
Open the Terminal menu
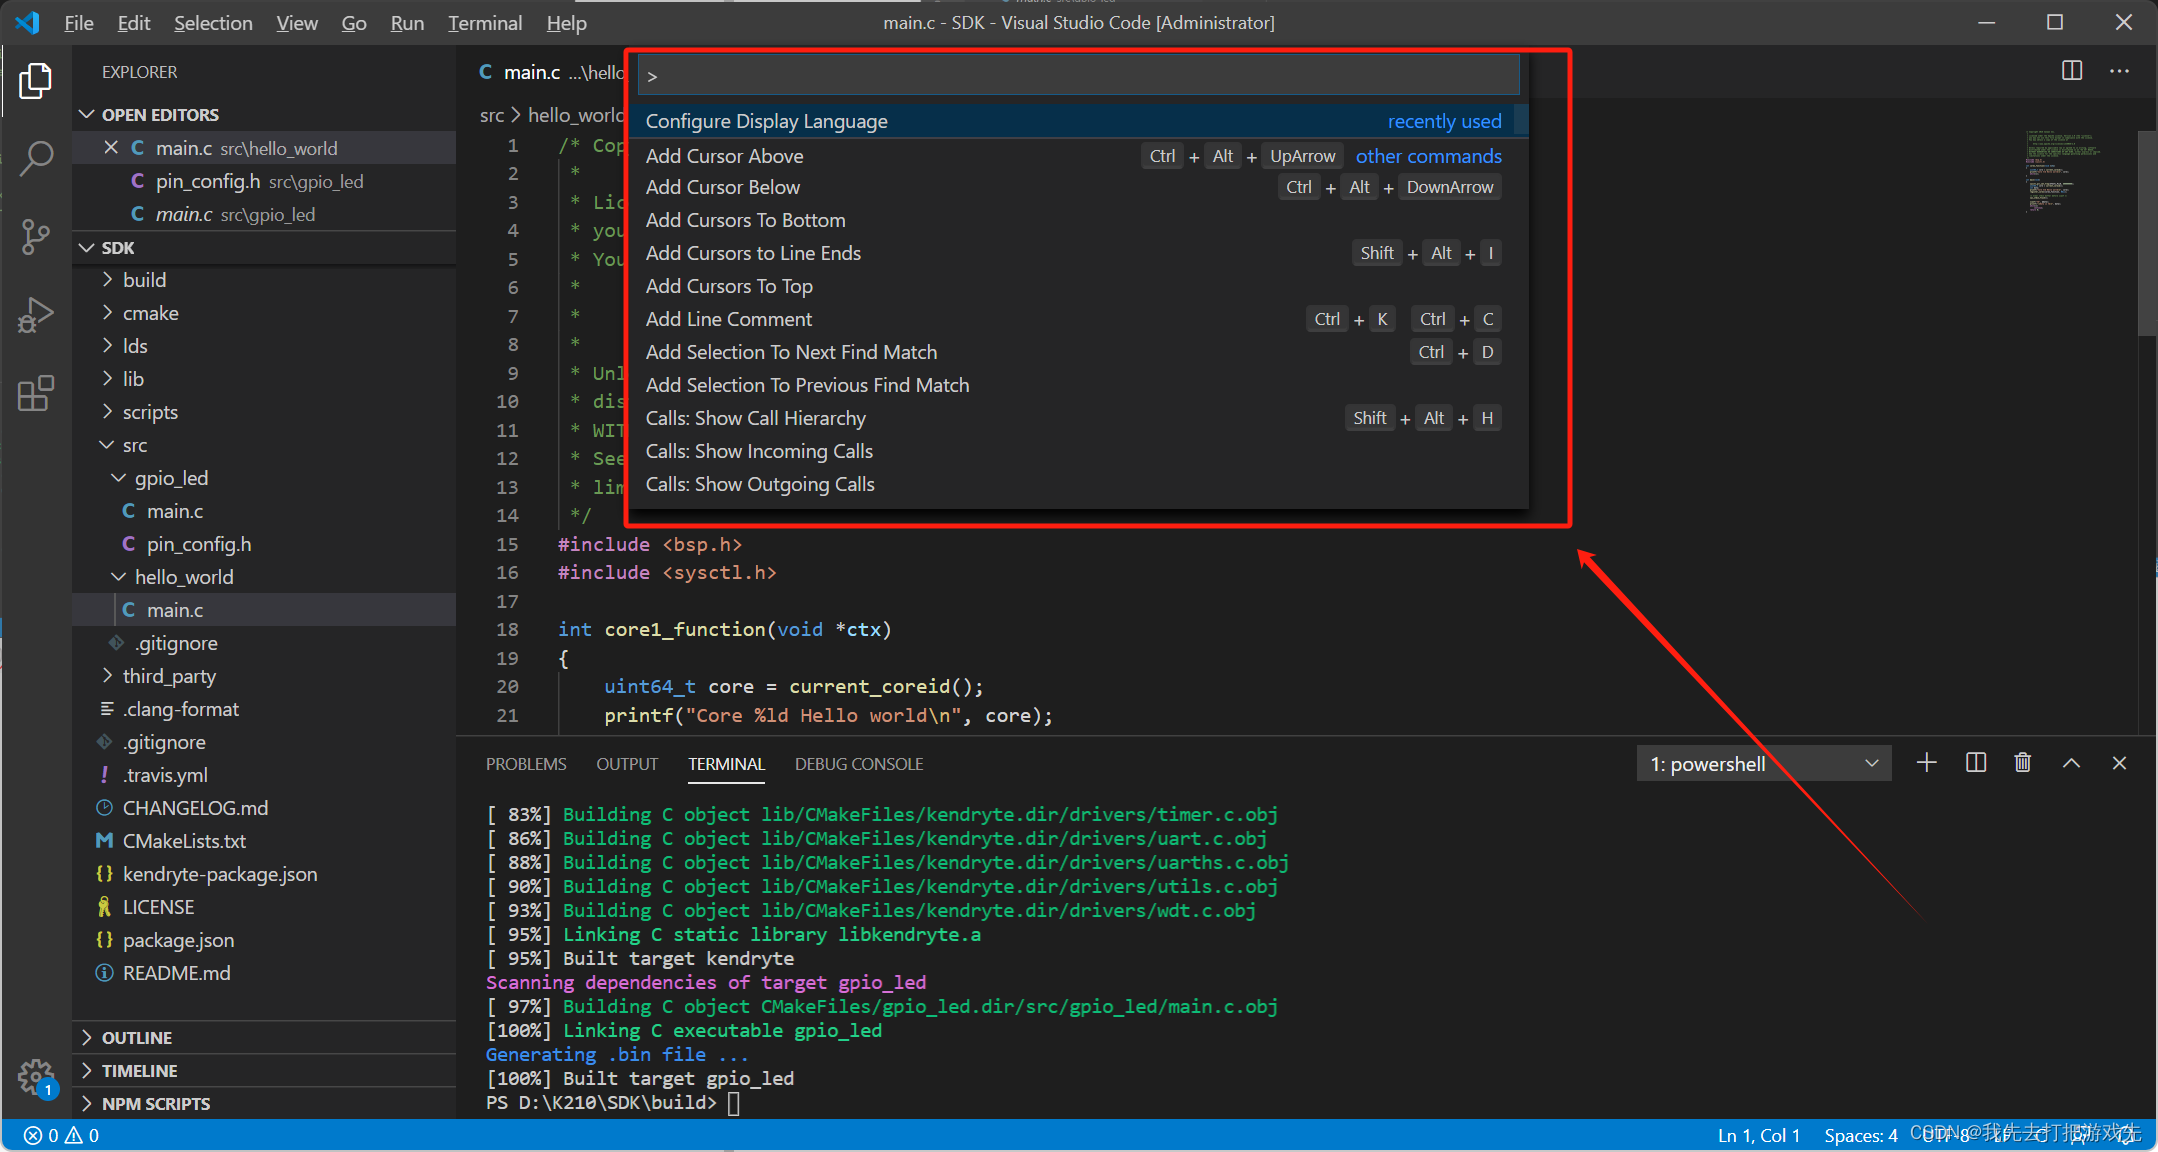click(x=484, y=22)
